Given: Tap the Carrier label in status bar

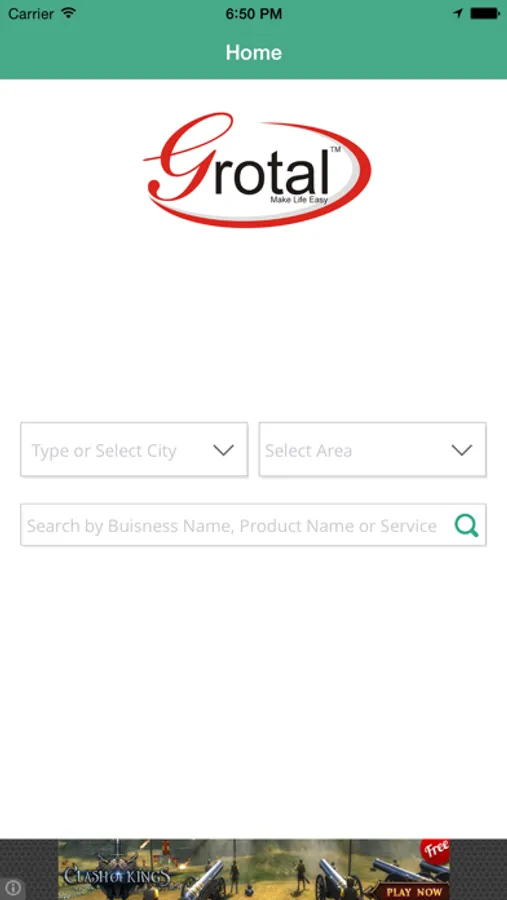Looking at the screenshot, I should (x=31, y=14).
